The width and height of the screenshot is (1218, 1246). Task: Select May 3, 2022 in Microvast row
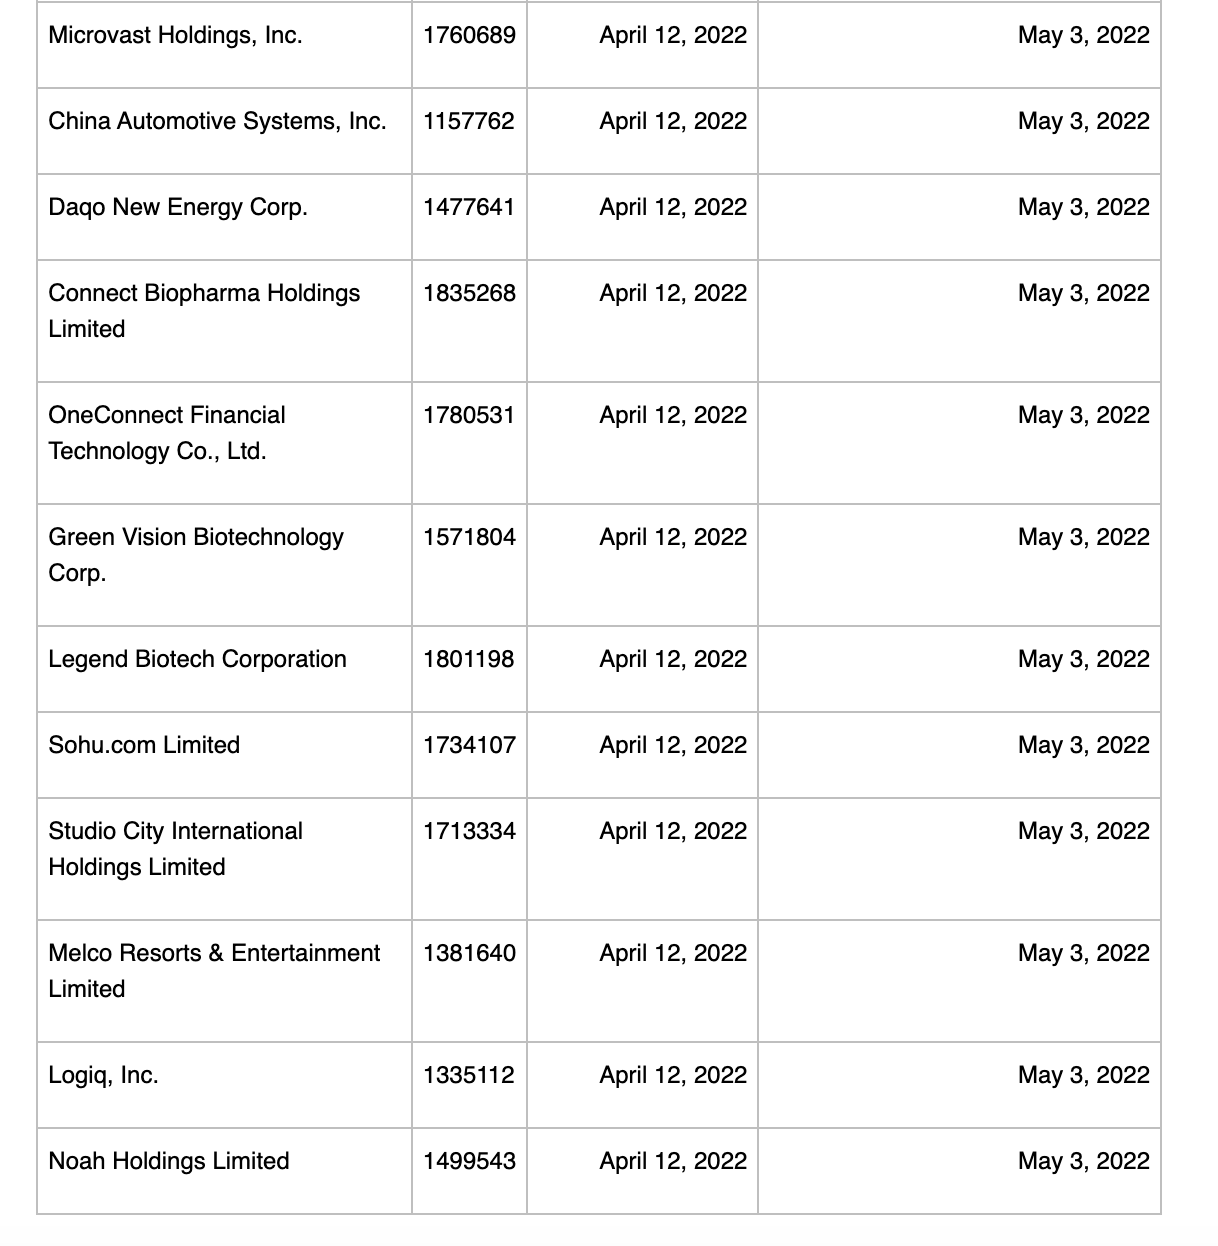(1083, 36)
